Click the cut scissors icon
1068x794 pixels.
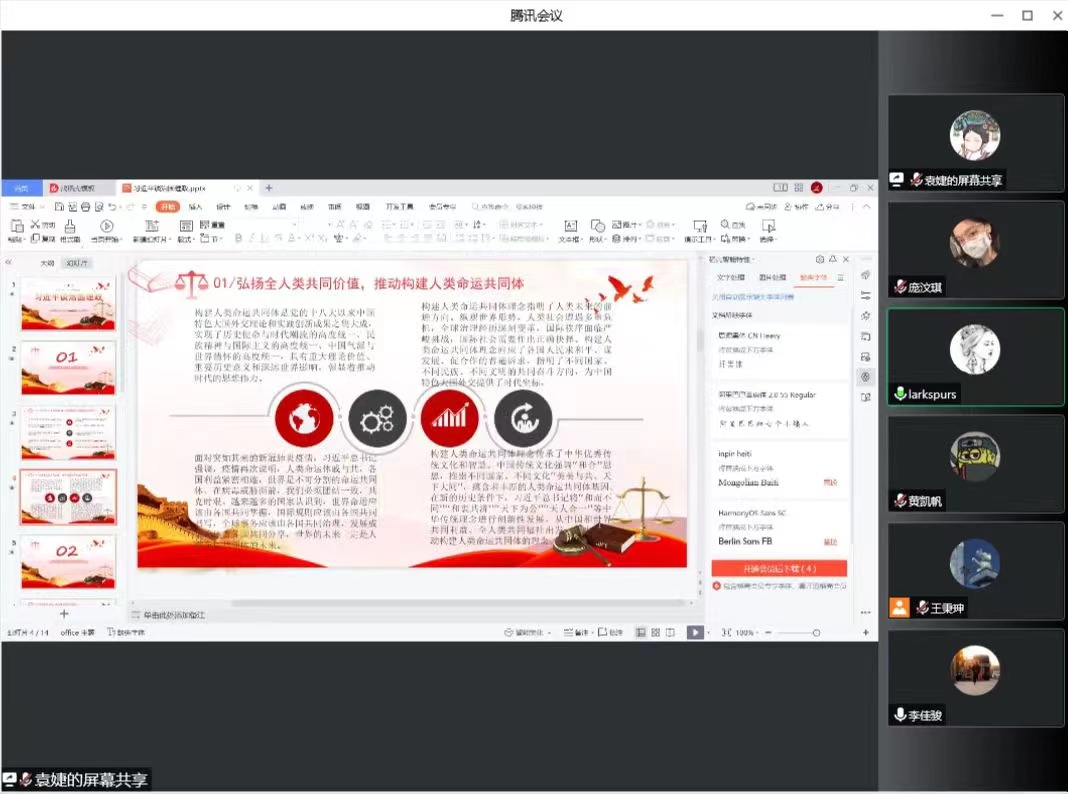[35, 225]
